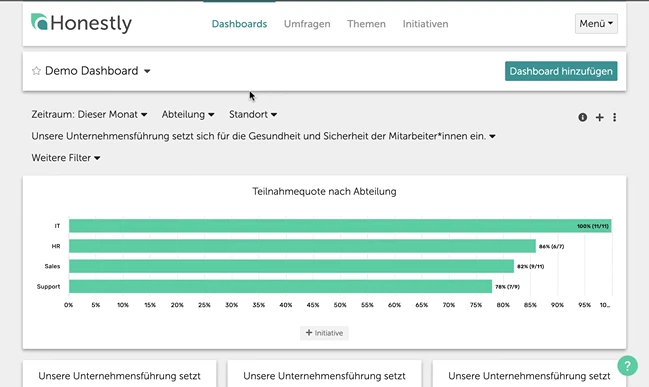This screenshot has height=387, width=649.
Task: Expand Weitere Filter
Action: pyautogui.click(x=66, y=158)
